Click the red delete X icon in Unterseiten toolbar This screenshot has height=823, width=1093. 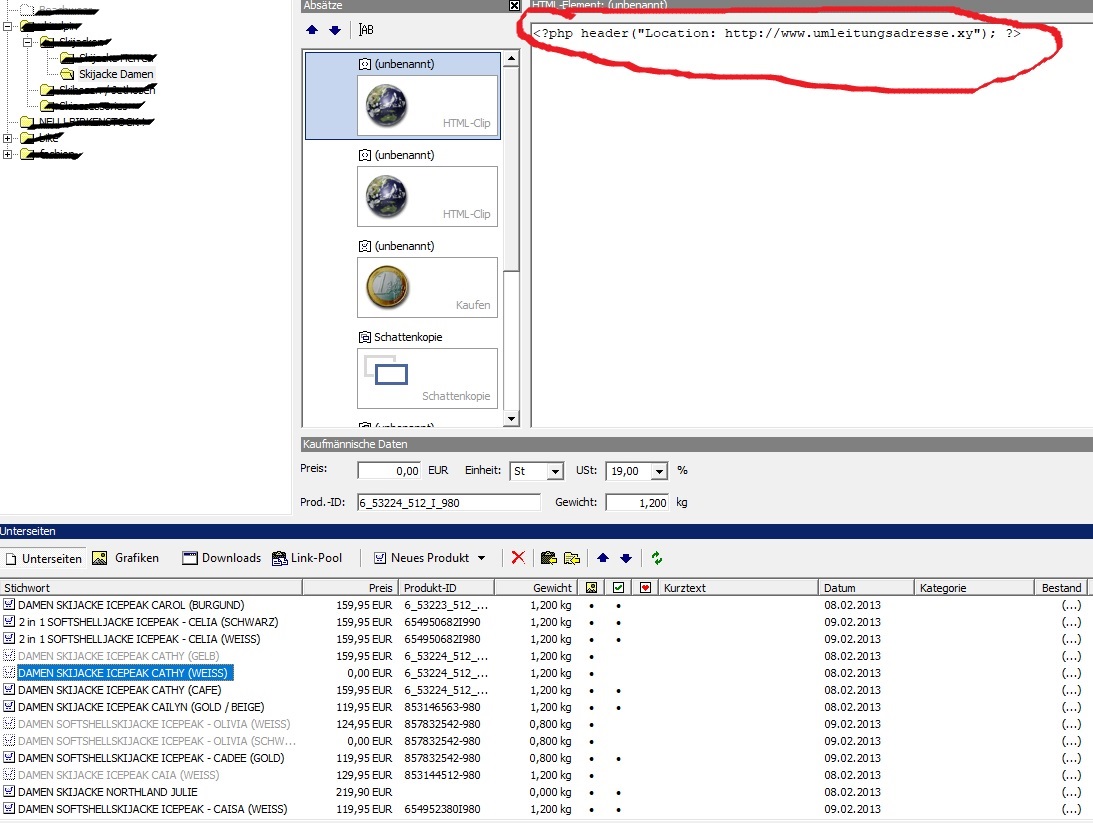pos(518,558)
